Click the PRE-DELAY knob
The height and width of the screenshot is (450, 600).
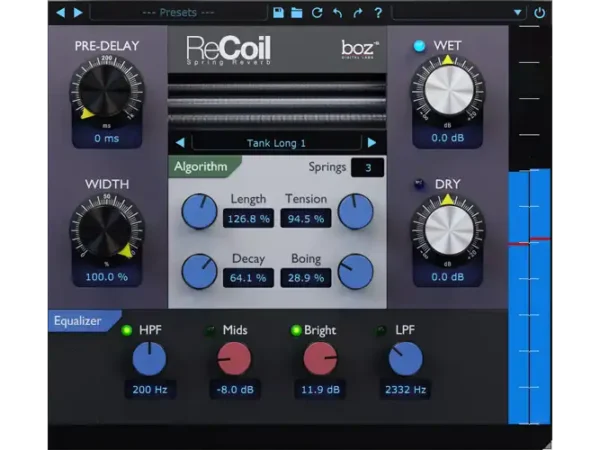[x=106, y=91]
